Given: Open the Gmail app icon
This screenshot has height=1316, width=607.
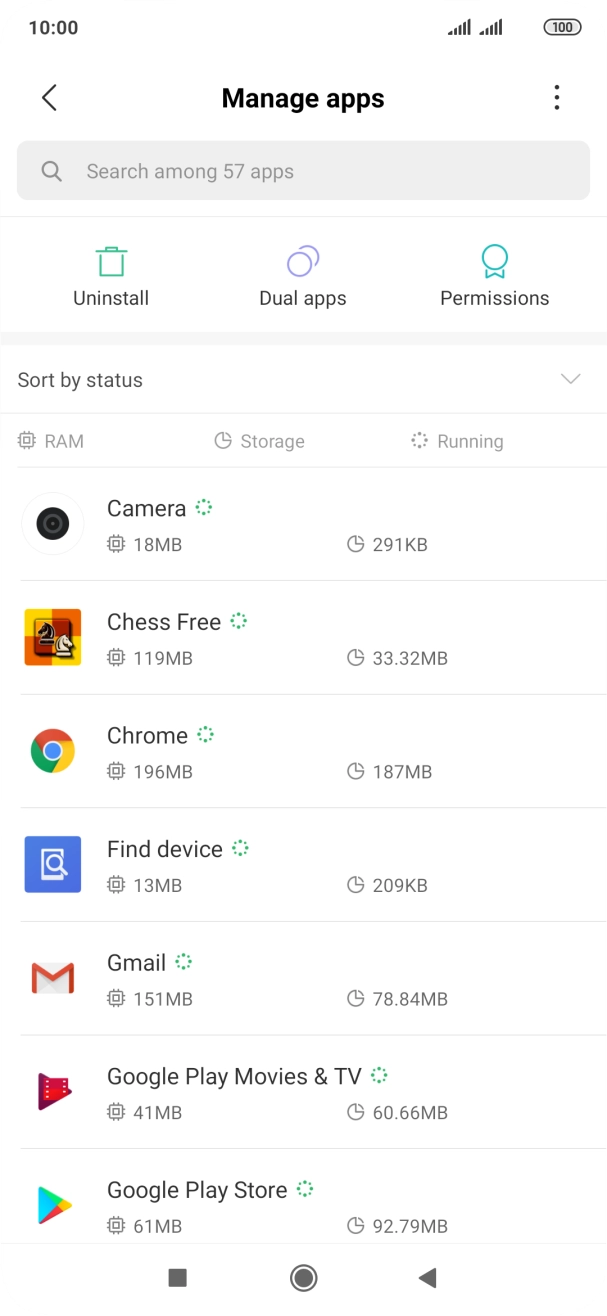Looking at the screenshot, I should tap(52, 977).
